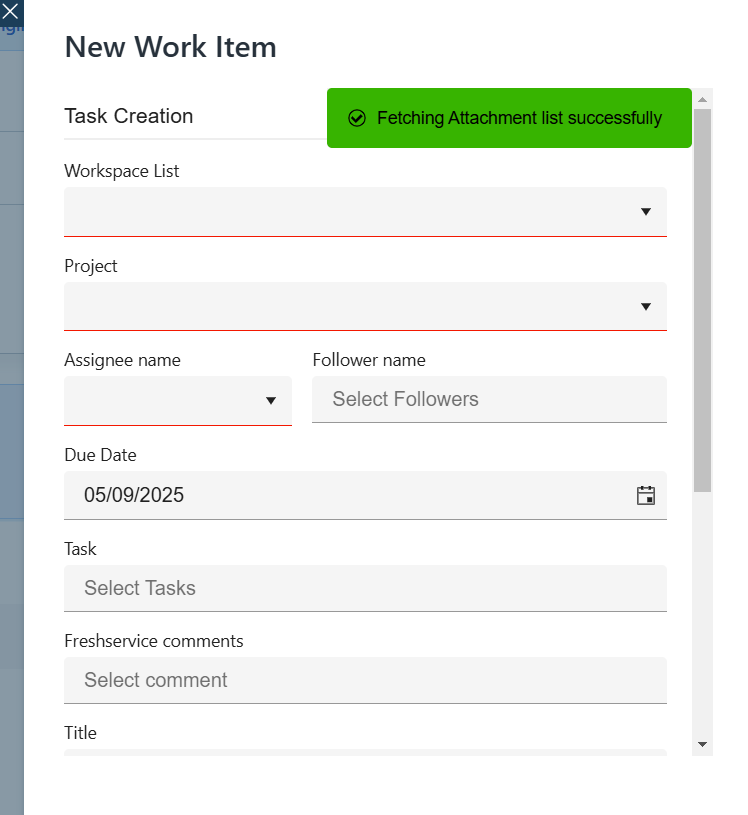
Task: Click the New Work Item heading
Action: tap(170, 47)
